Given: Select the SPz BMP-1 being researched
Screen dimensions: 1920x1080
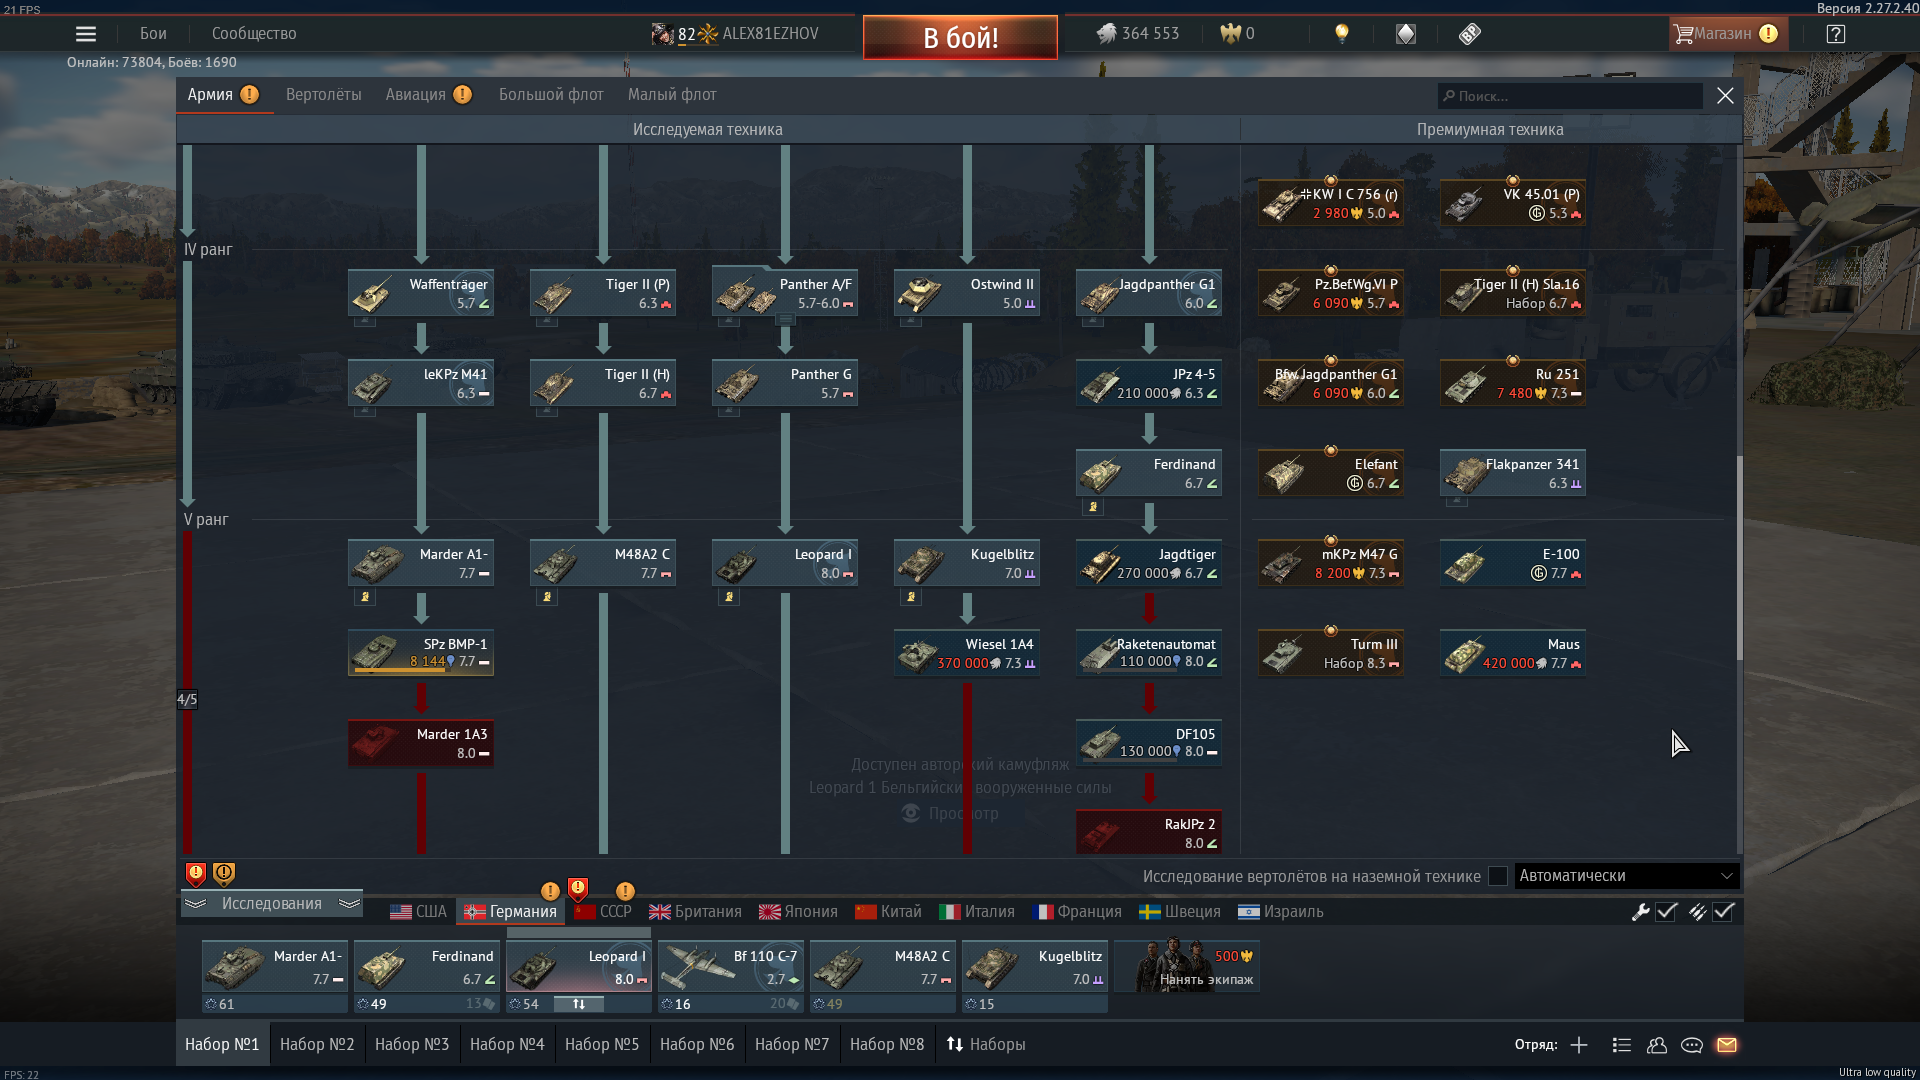Looking at the screenshot, I should (x=421, y=653).
